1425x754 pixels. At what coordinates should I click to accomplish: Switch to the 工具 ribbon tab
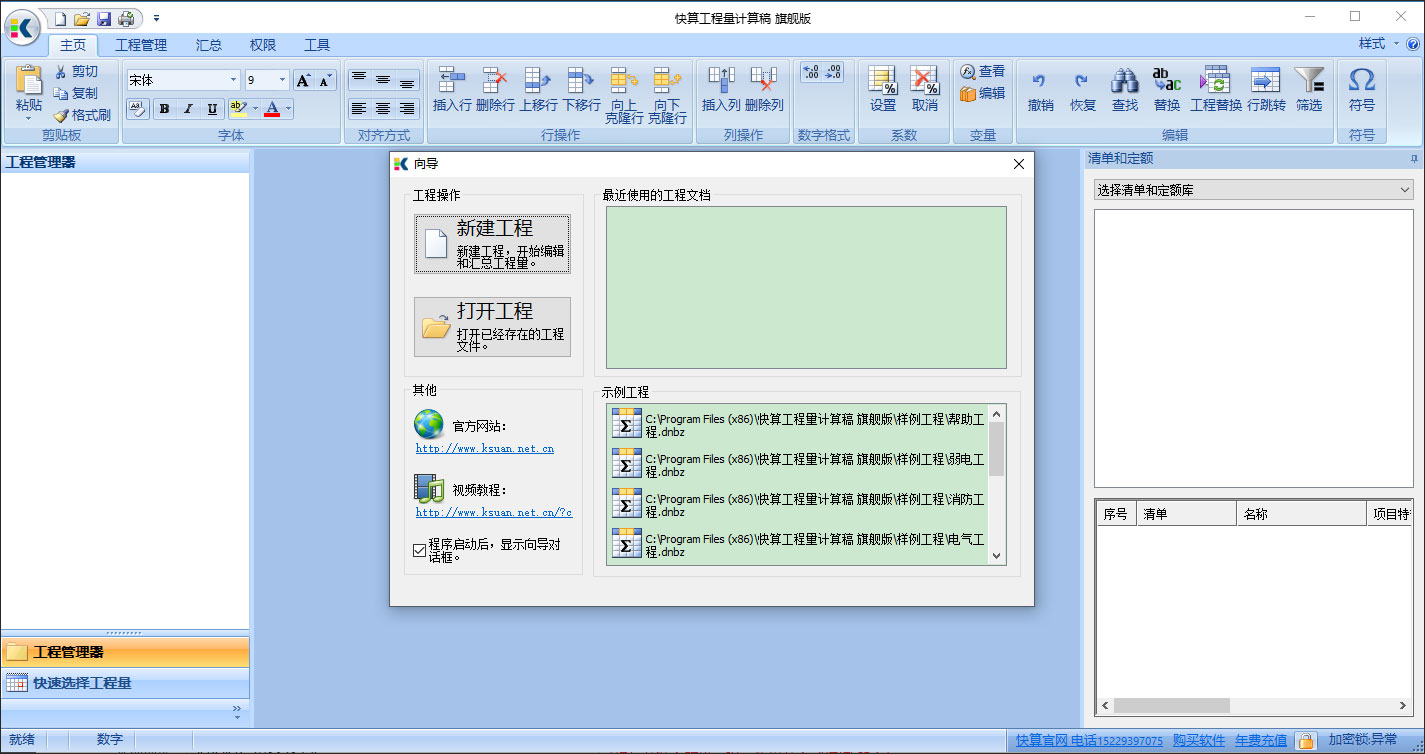(x=317, y=45)
